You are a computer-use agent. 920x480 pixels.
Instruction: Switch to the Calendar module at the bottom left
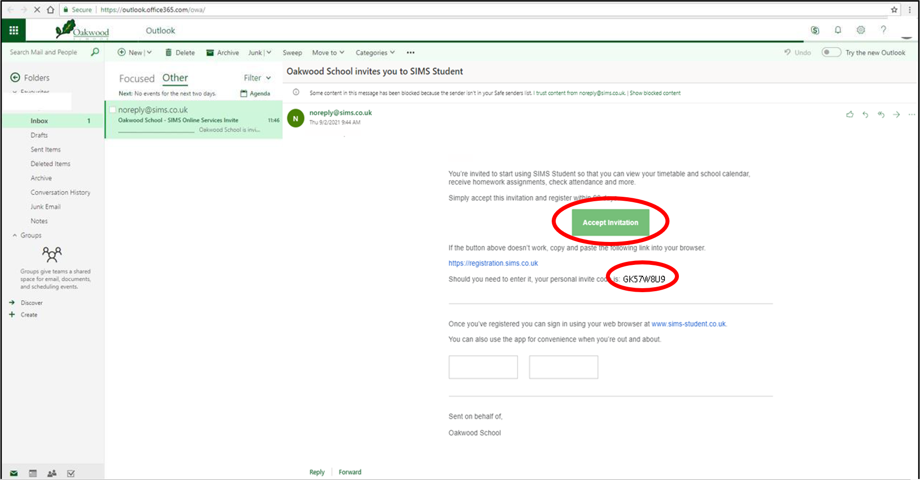tap(33, 473)
